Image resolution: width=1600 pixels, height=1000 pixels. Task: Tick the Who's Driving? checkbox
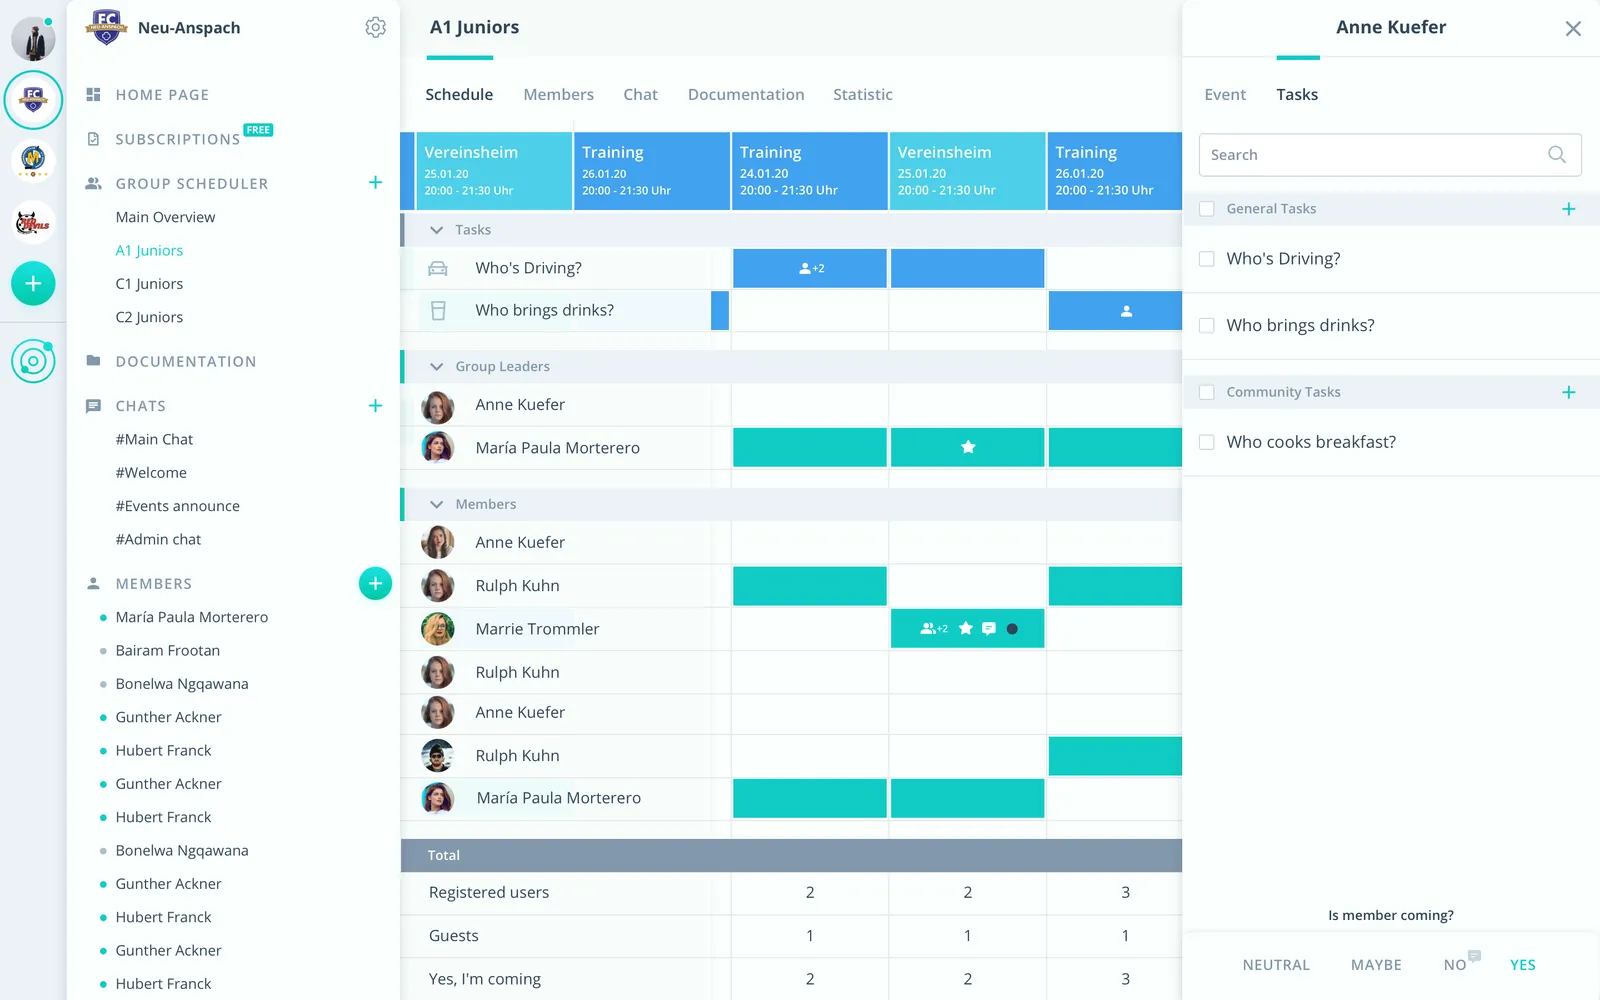(1207, 259)
